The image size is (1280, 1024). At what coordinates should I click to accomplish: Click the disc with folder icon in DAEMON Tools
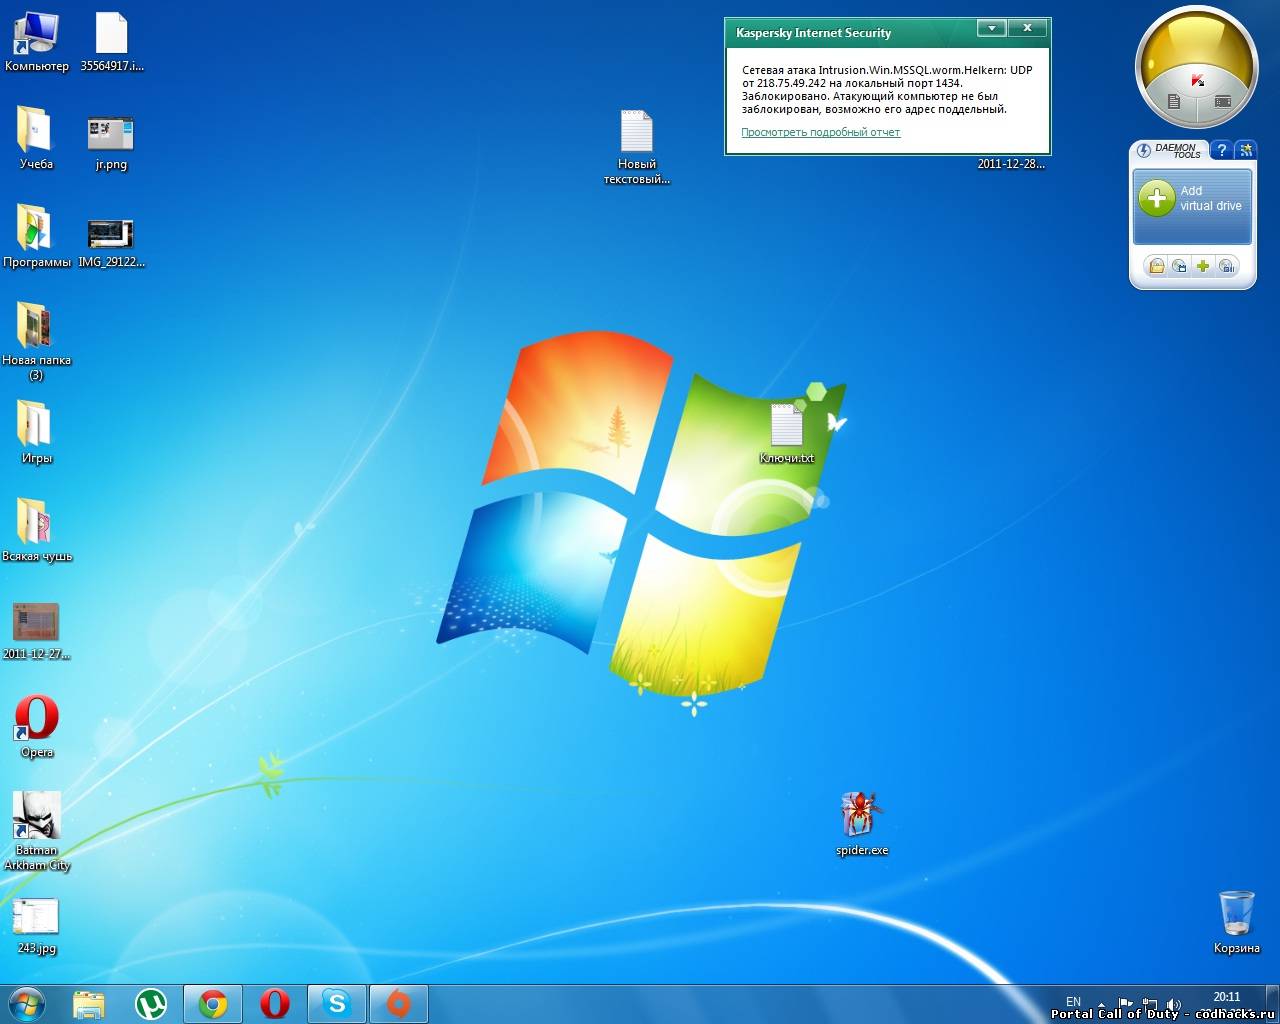(x=1180, y=266)
